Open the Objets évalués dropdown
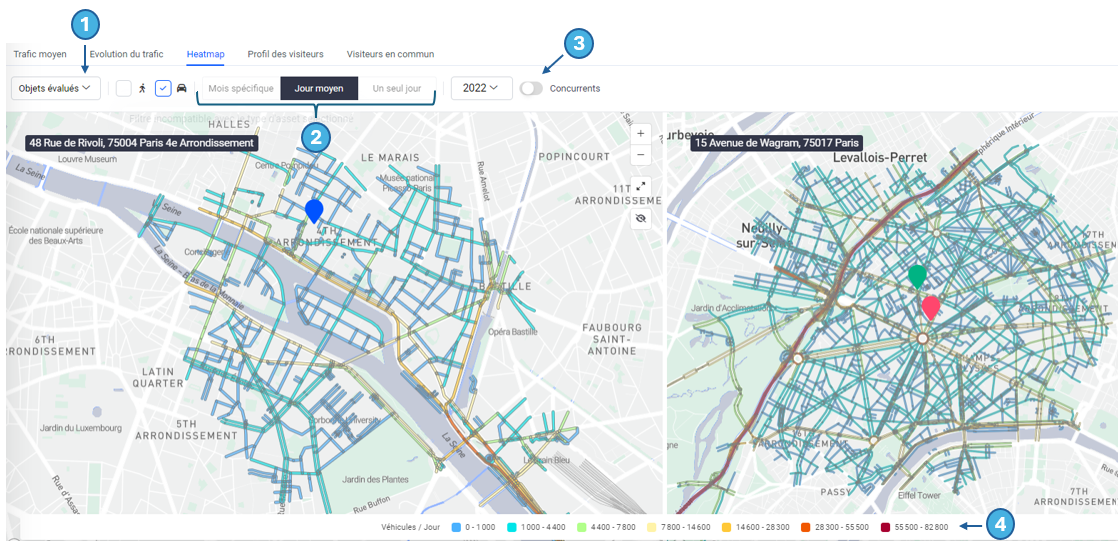 click(56, 88)
